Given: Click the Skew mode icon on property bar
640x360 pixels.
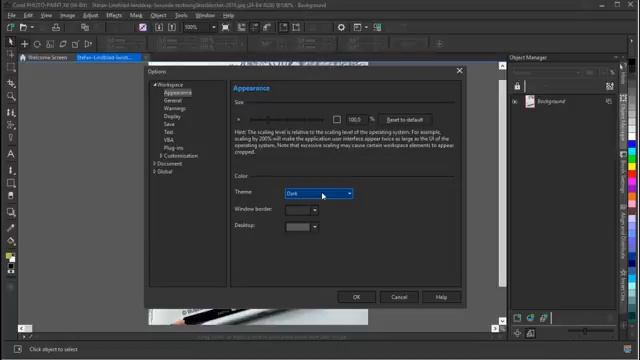Looking at the screenshot, I should click(x=63, y=44).
